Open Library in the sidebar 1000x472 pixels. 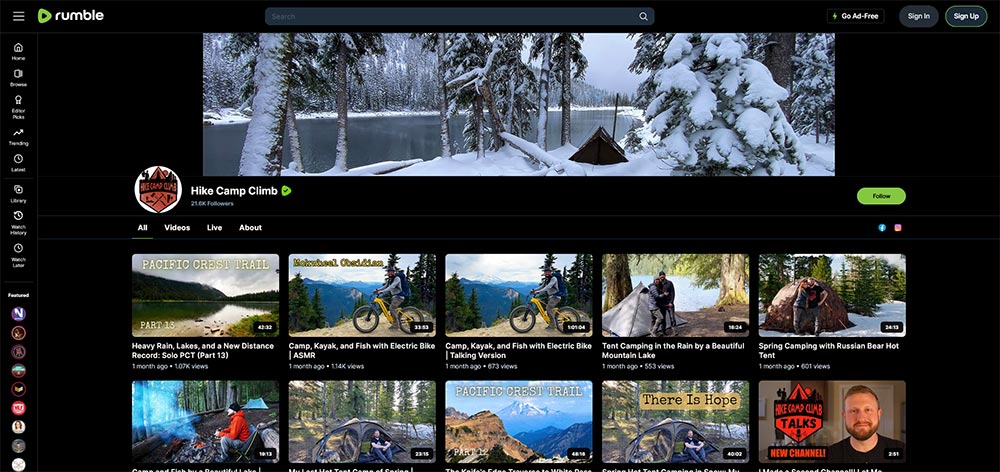tap(18, 194)
